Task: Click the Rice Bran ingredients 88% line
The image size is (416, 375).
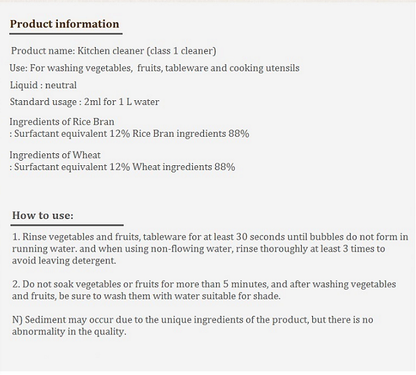Action: 129,134
